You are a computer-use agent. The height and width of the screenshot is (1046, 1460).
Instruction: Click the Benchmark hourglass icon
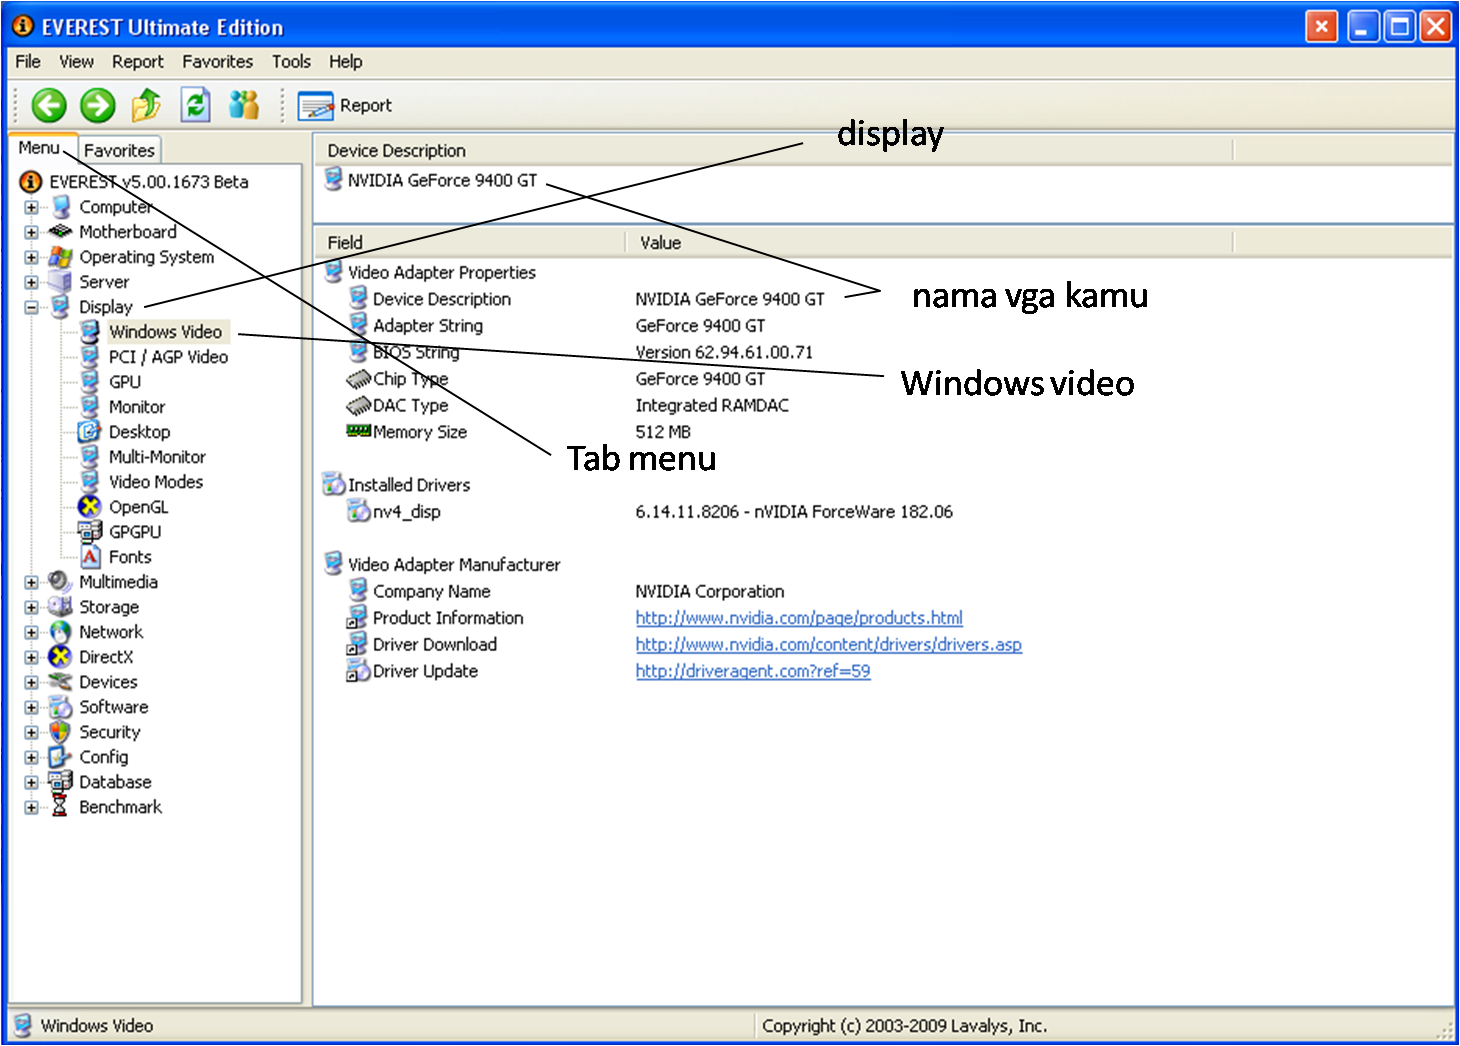60,807
